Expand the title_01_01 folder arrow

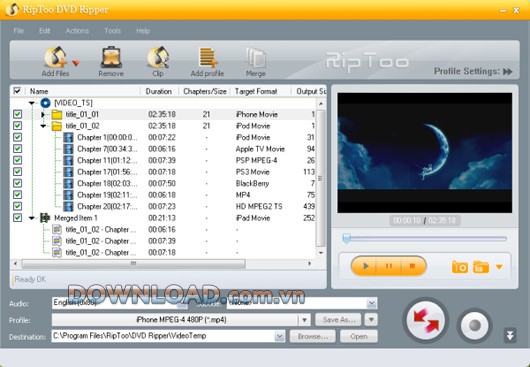(x=43, y=115)
